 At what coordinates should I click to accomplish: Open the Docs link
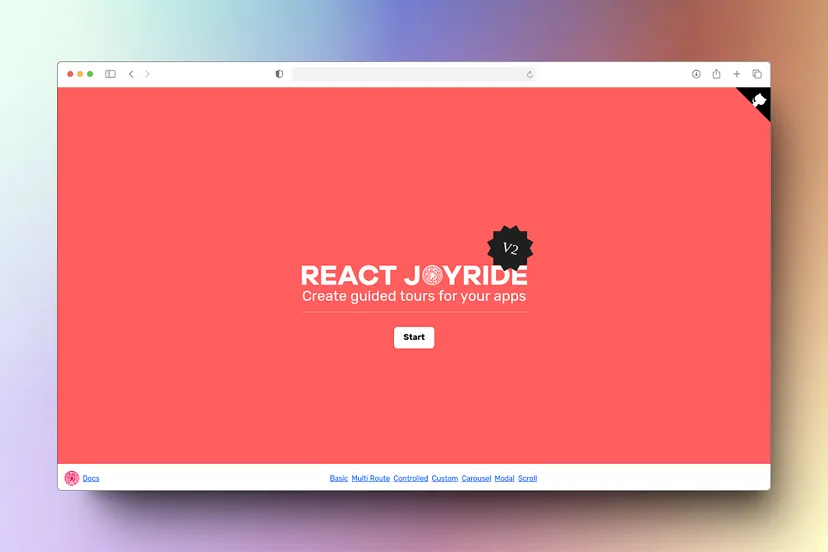(91, 479)
